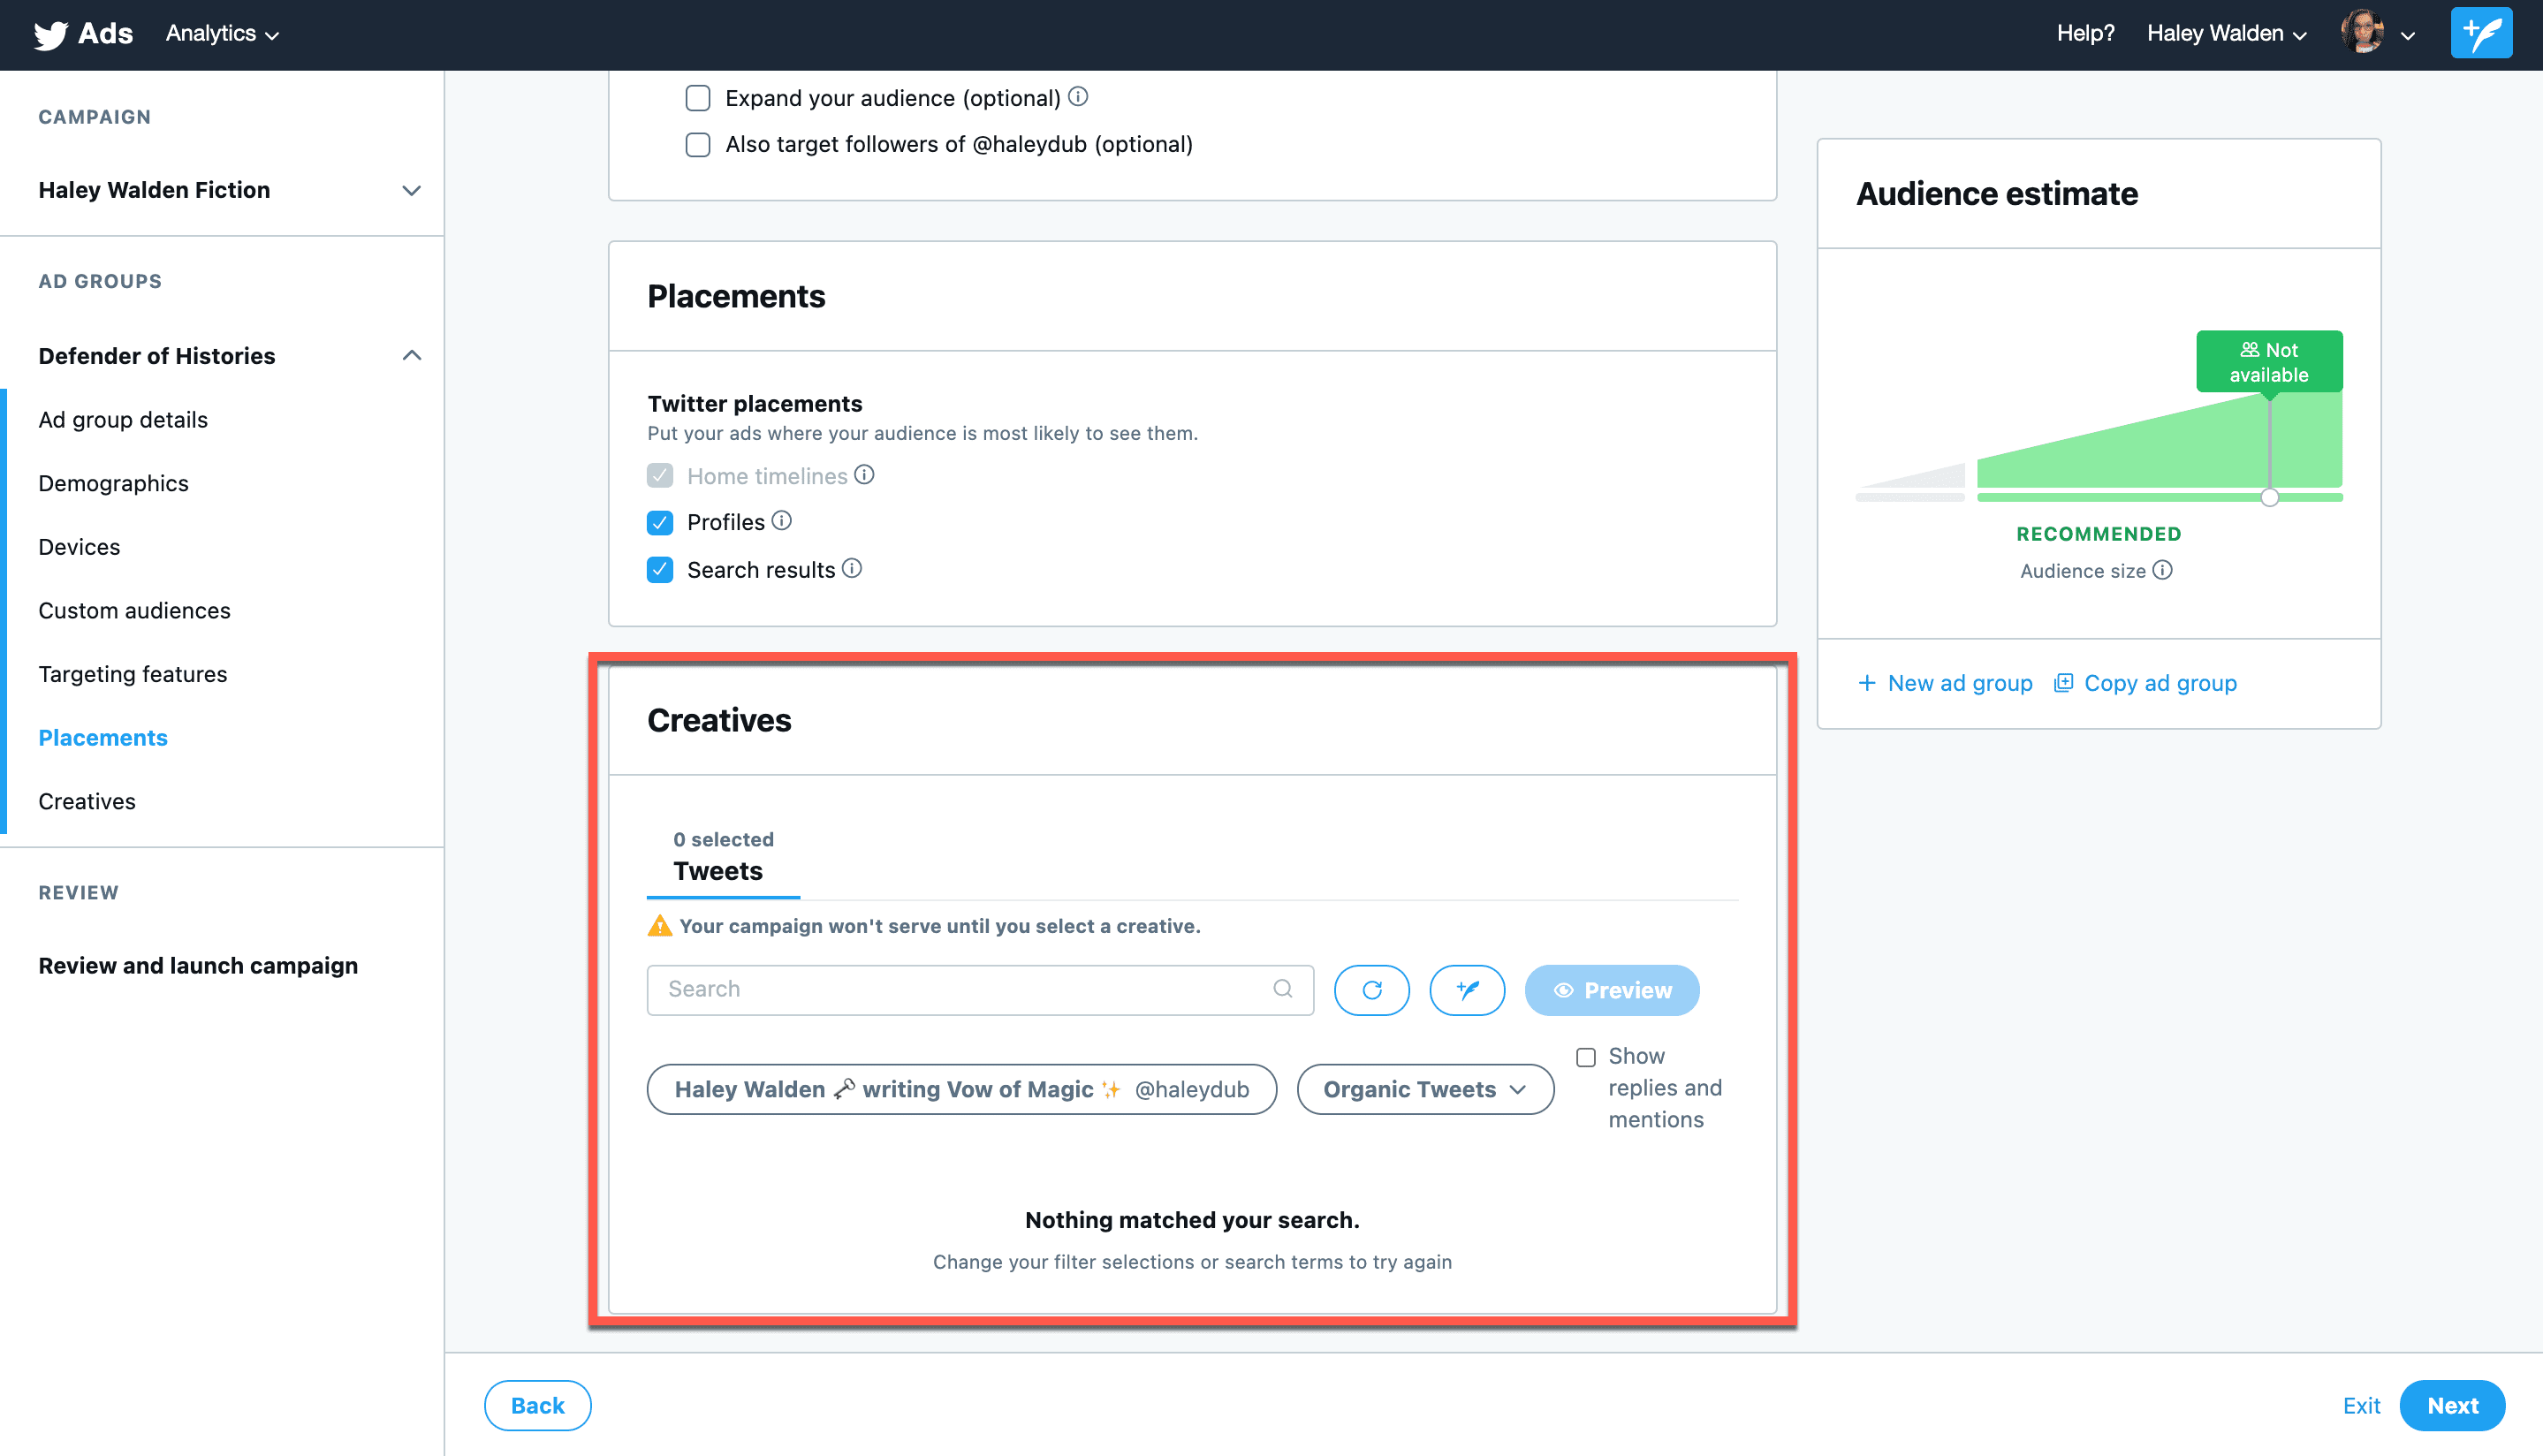The height and width of the screenshot is (1456, 2543).
Task: Select the Placements sidebar menu item
Action: click(105, 737)
